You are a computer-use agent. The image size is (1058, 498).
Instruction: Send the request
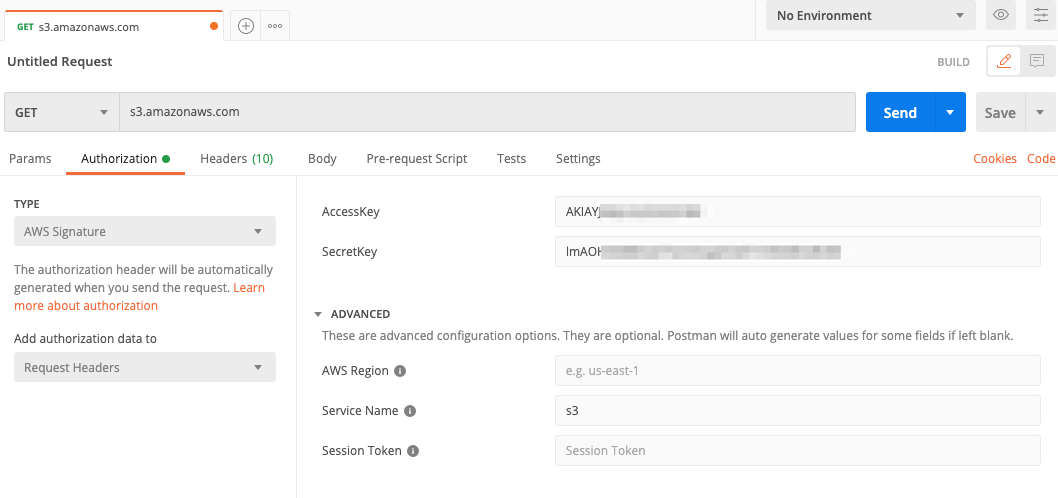click(900, 112)
